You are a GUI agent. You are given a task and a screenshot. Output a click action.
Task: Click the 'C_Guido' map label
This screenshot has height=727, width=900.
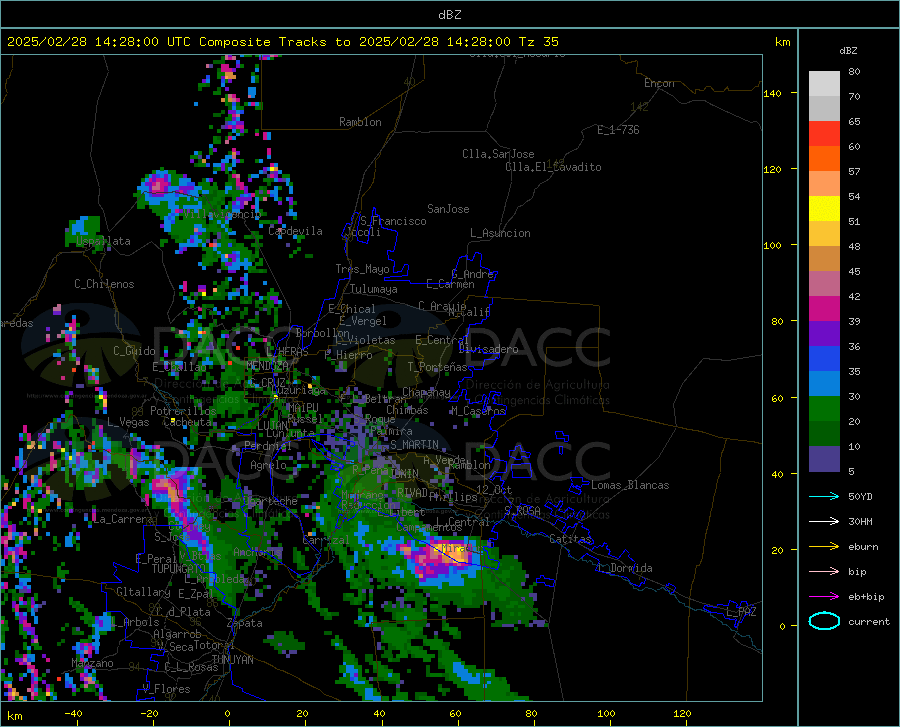[x=134, y=351]
